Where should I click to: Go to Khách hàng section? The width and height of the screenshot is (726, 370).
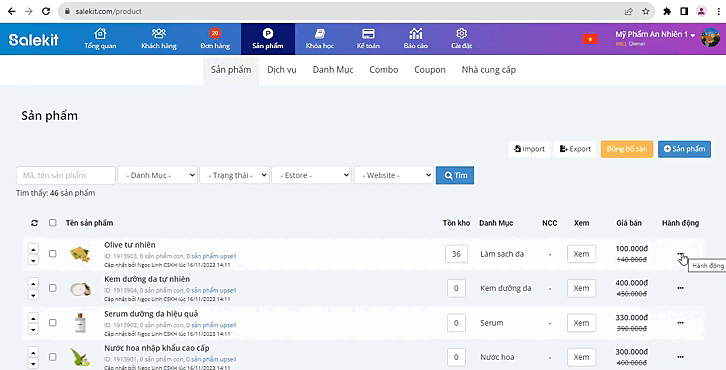pos(159,39)
